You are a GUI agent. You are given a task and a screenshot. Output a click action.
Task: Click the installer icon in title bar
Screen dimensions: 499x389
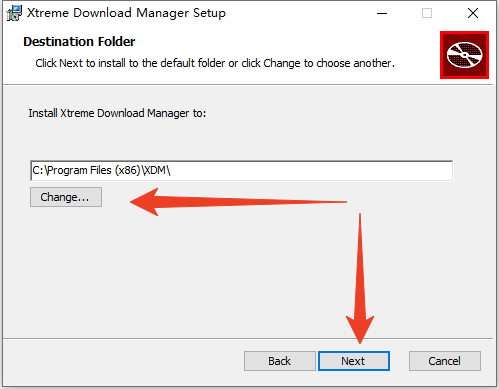14,13
